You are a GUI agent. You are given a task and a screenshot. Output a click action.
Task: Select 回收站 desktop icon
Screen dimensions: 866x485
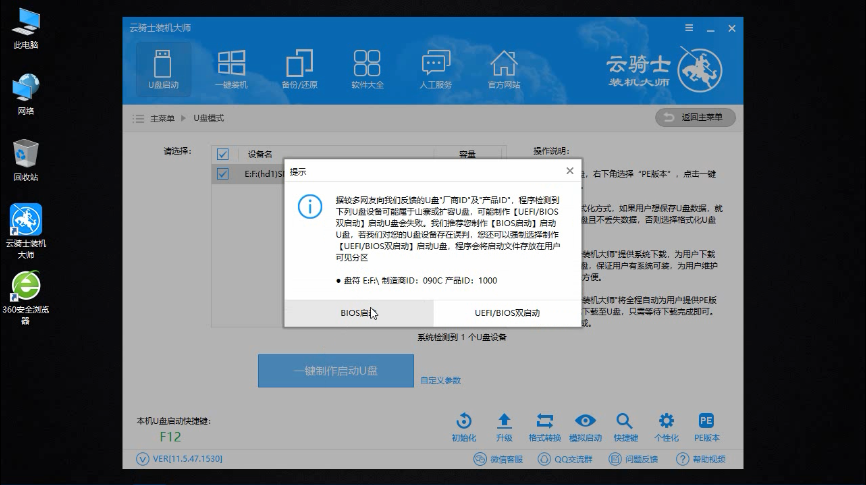[x=26, y=160]
